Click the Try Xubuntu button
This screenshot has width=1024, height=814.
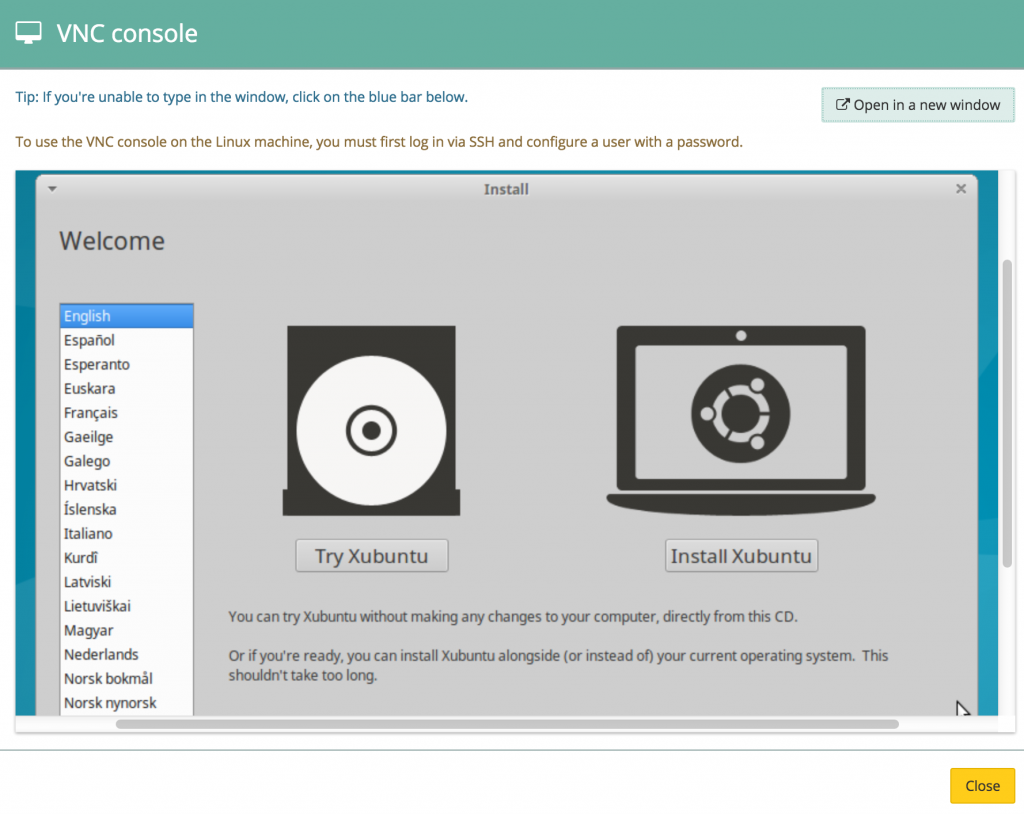pyautogui.click(x=372, y=556)
